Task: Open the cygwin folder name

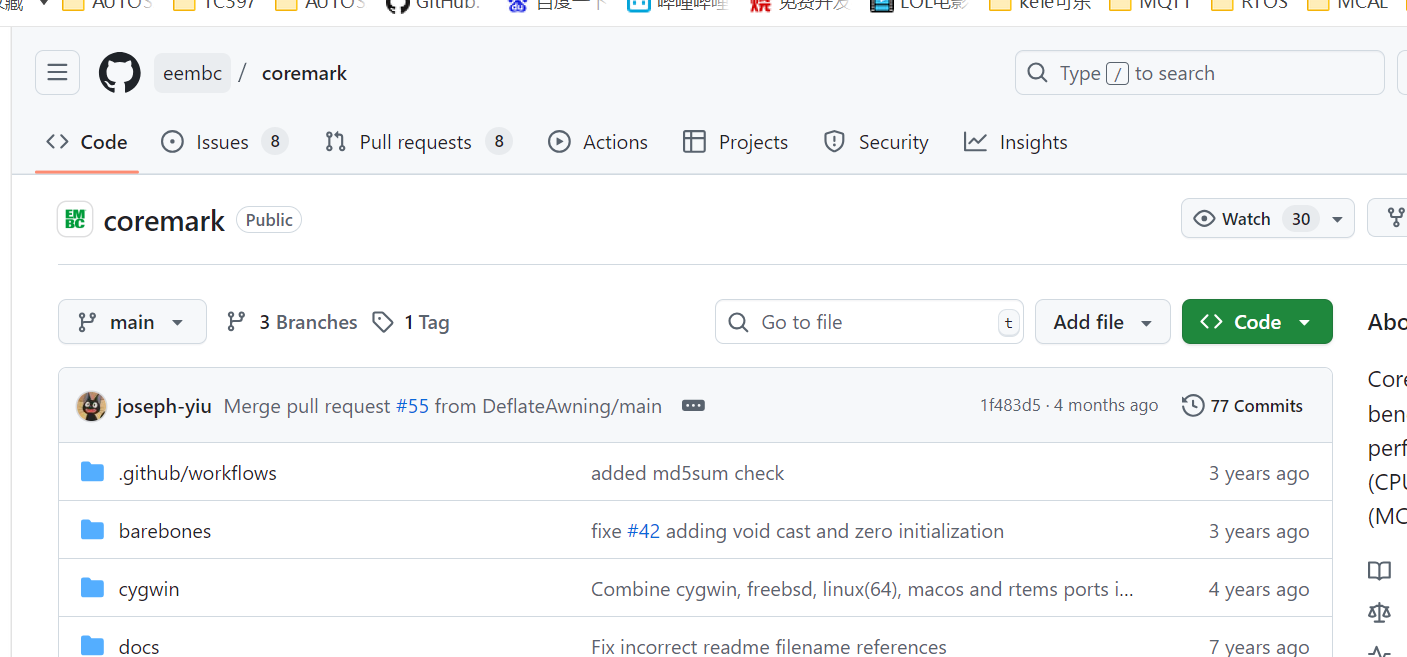Action: 149,589
